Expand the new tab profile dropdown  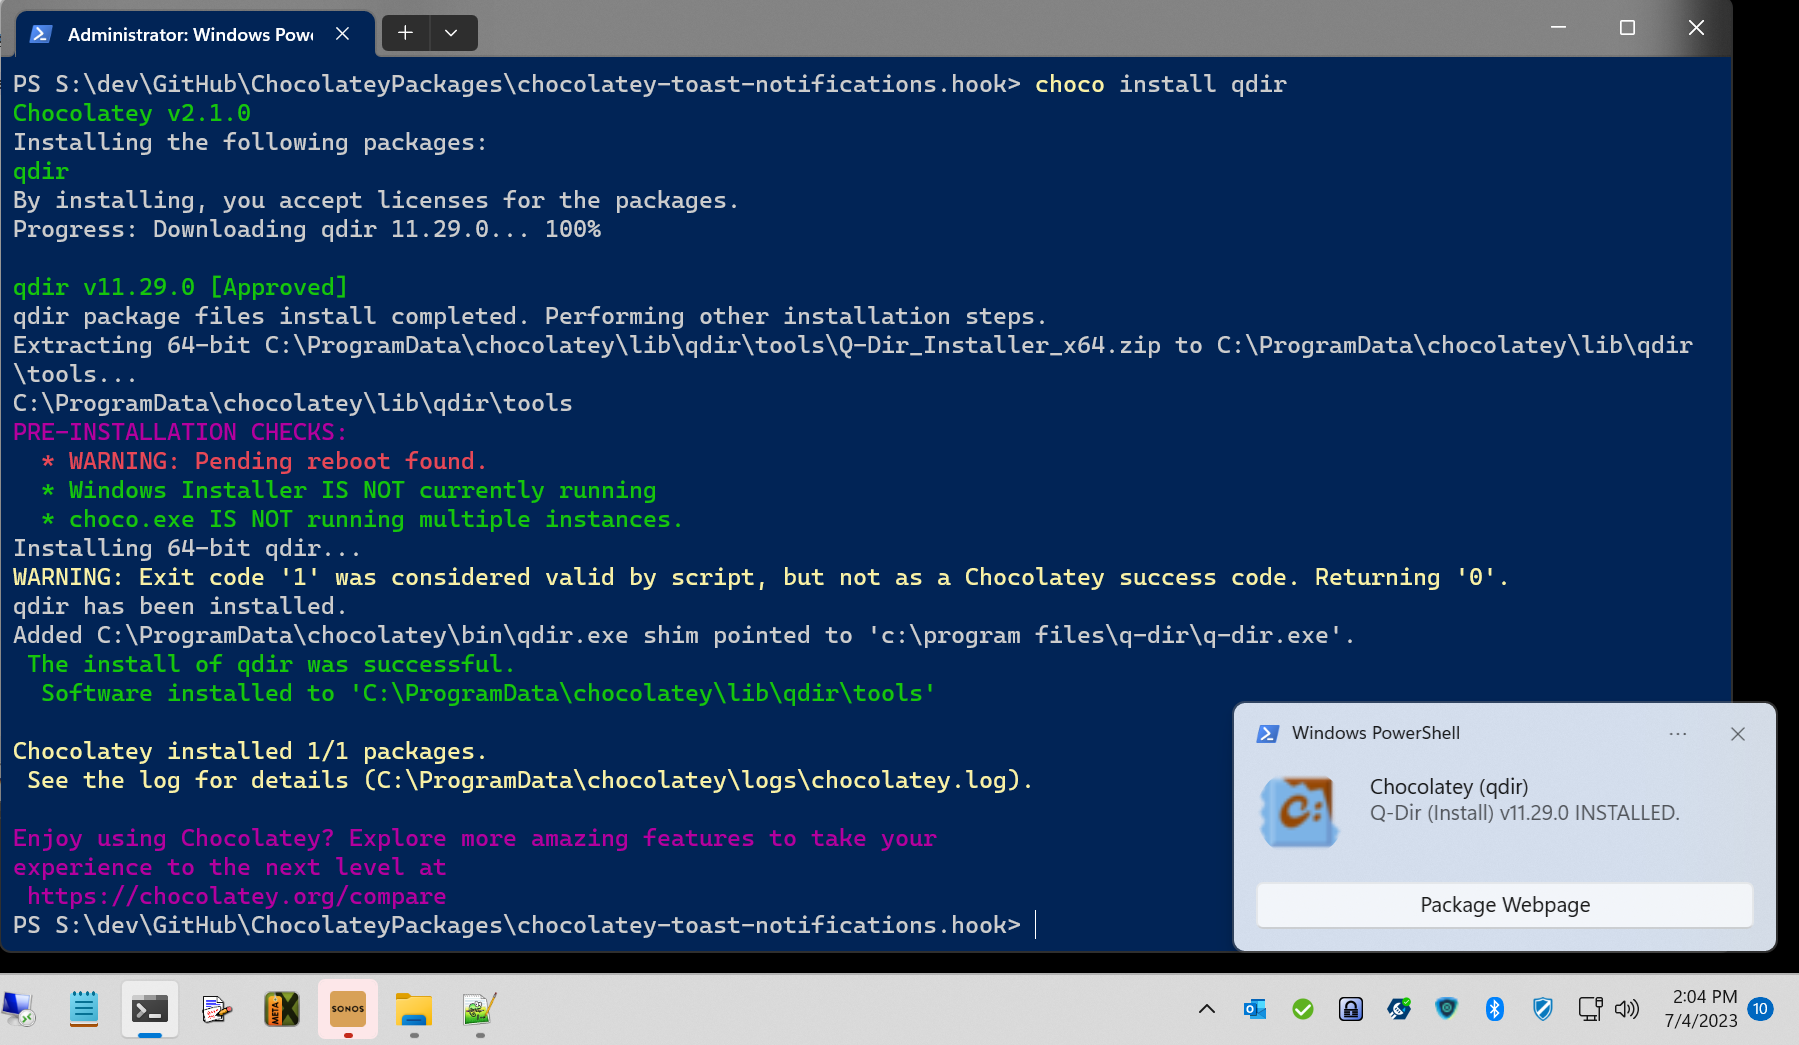point(452,33)
